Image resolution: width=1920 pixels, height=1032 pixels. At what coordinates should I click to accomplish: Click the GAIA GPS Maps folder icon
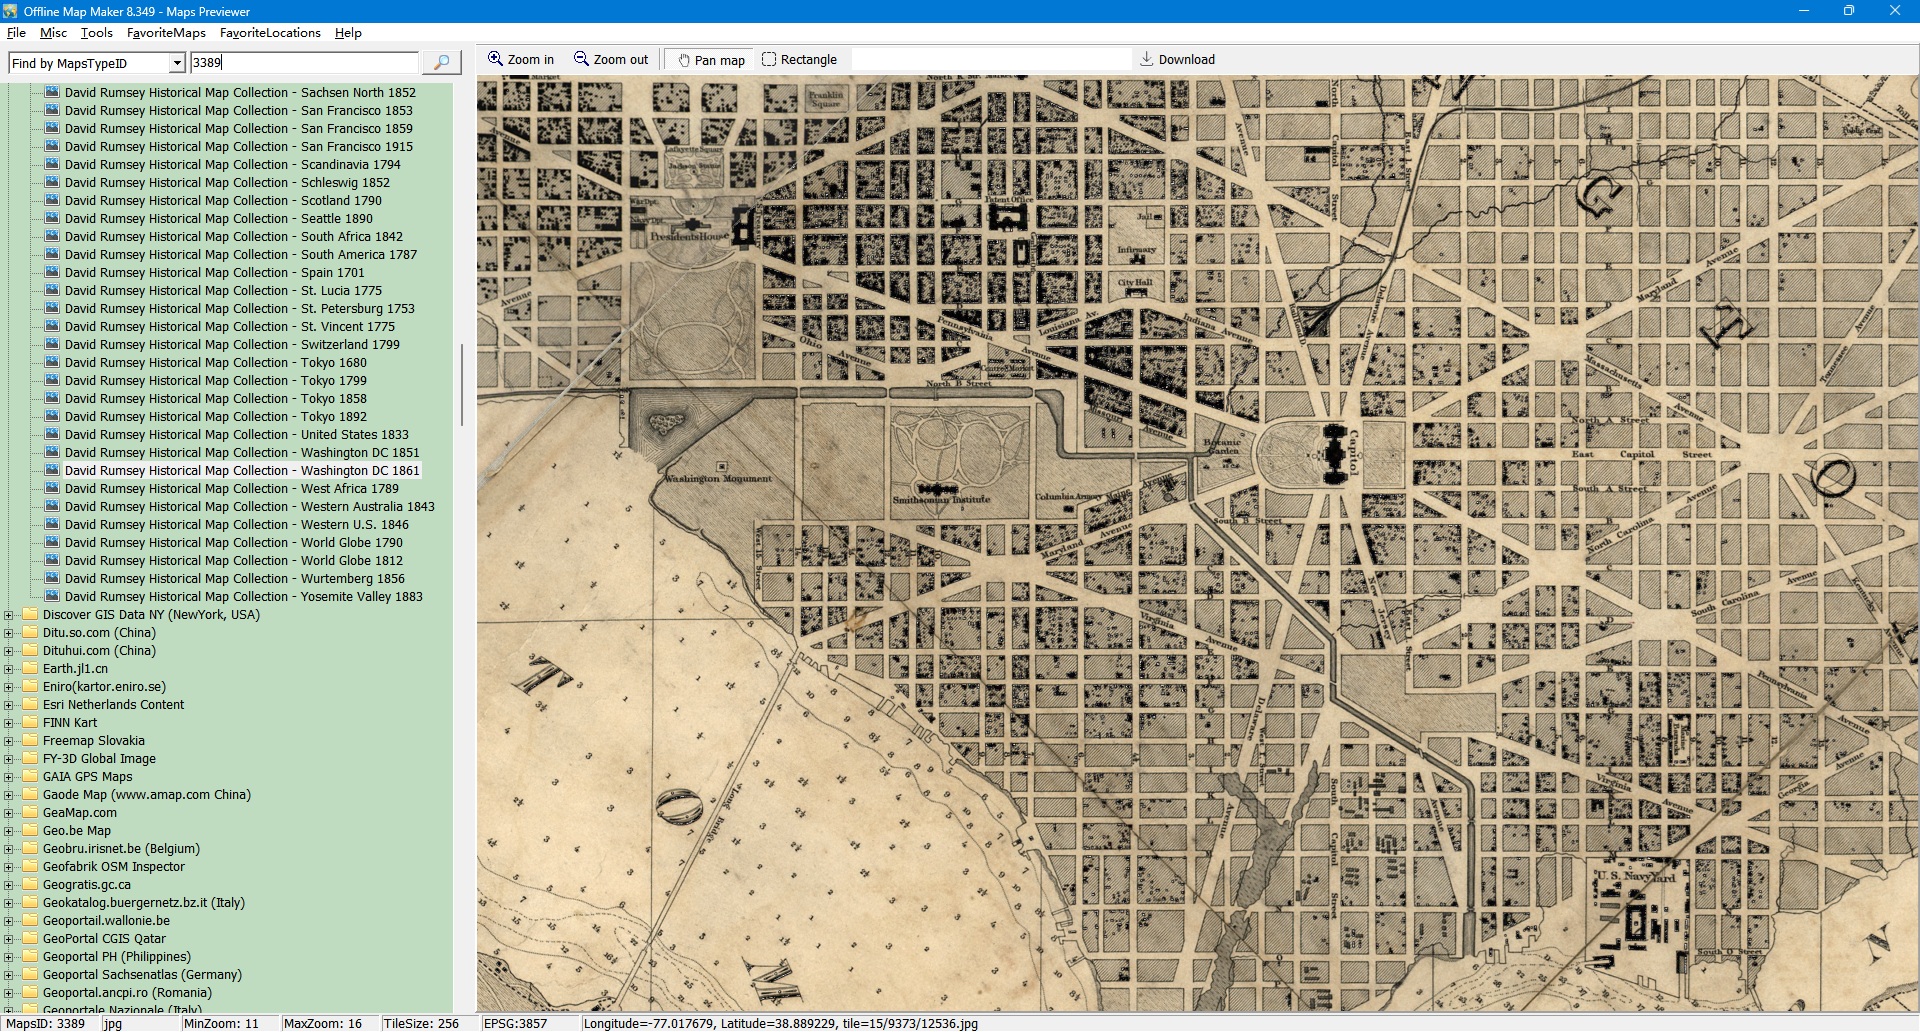[29, 777]
